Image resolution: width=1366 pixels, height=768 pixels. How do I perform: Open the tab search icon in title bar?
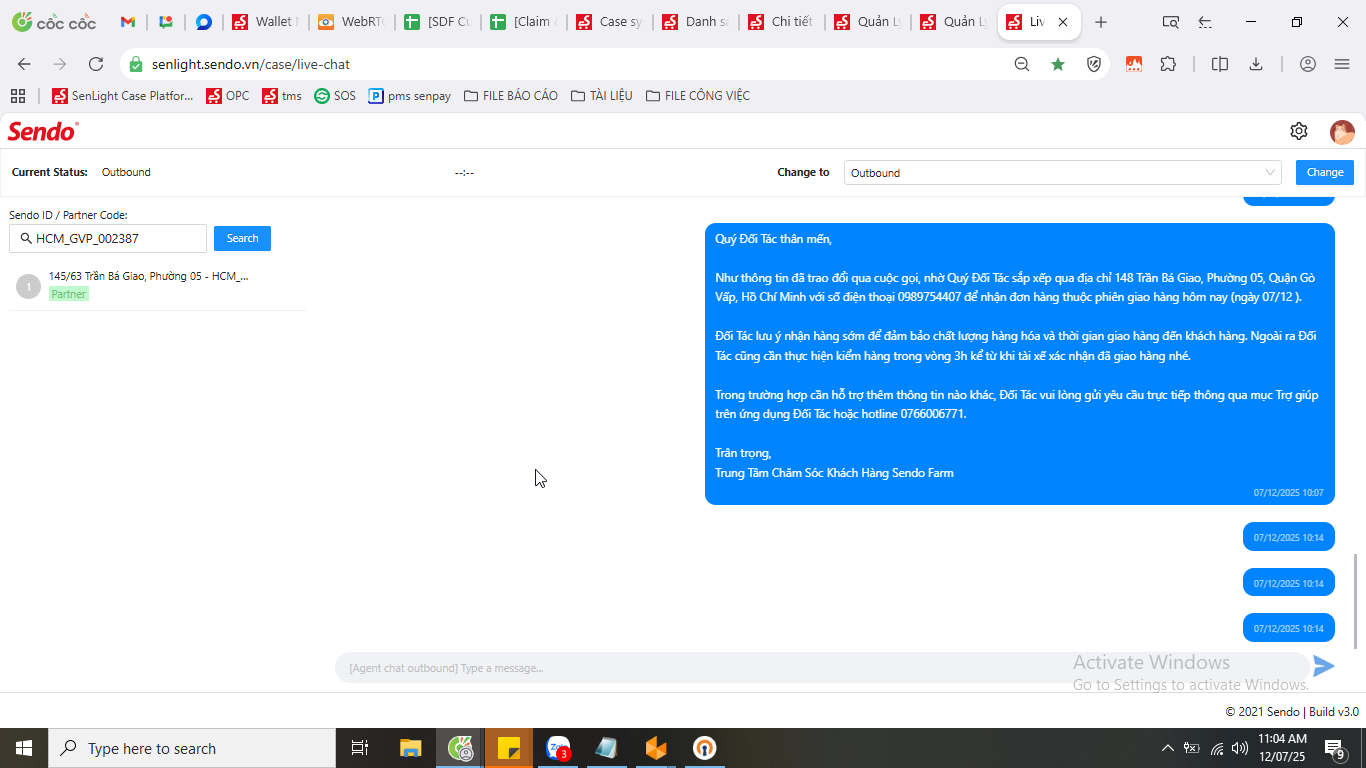1171,22
